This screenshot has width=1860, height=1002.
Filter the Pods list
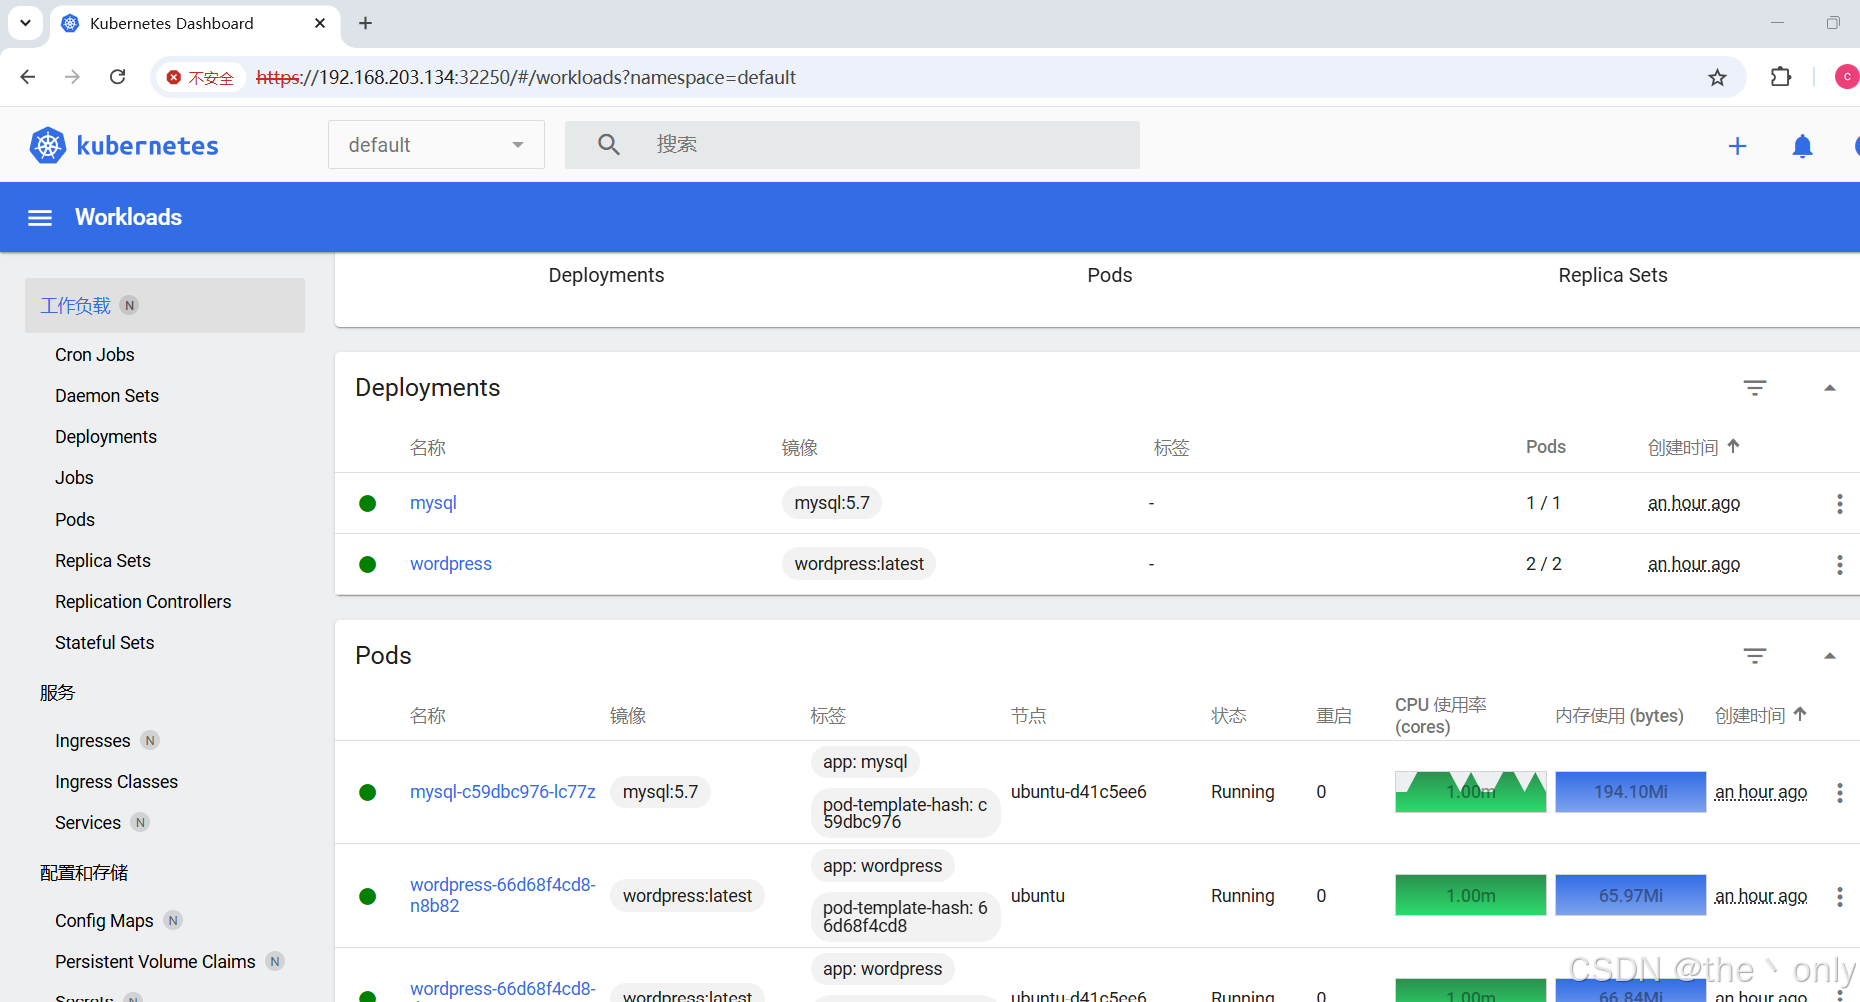[x=1755, y=656]
